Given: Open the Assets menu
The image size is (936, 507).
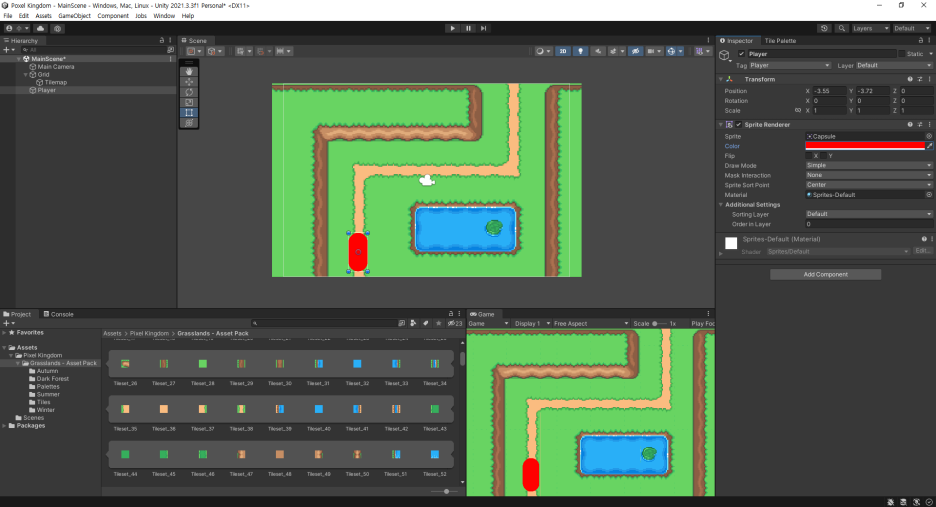Looking at the screenshot, I should pos(44,16).
